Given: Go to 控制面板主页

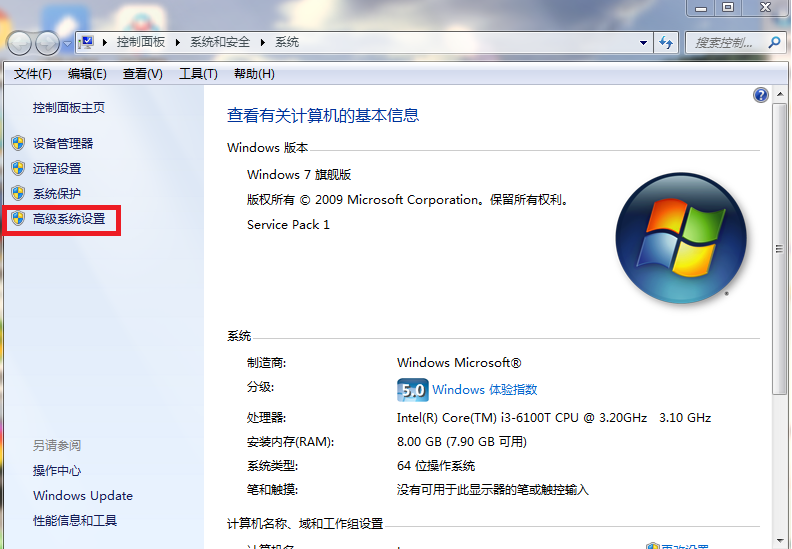Looking at the screenshot, I should pos(69,108).
